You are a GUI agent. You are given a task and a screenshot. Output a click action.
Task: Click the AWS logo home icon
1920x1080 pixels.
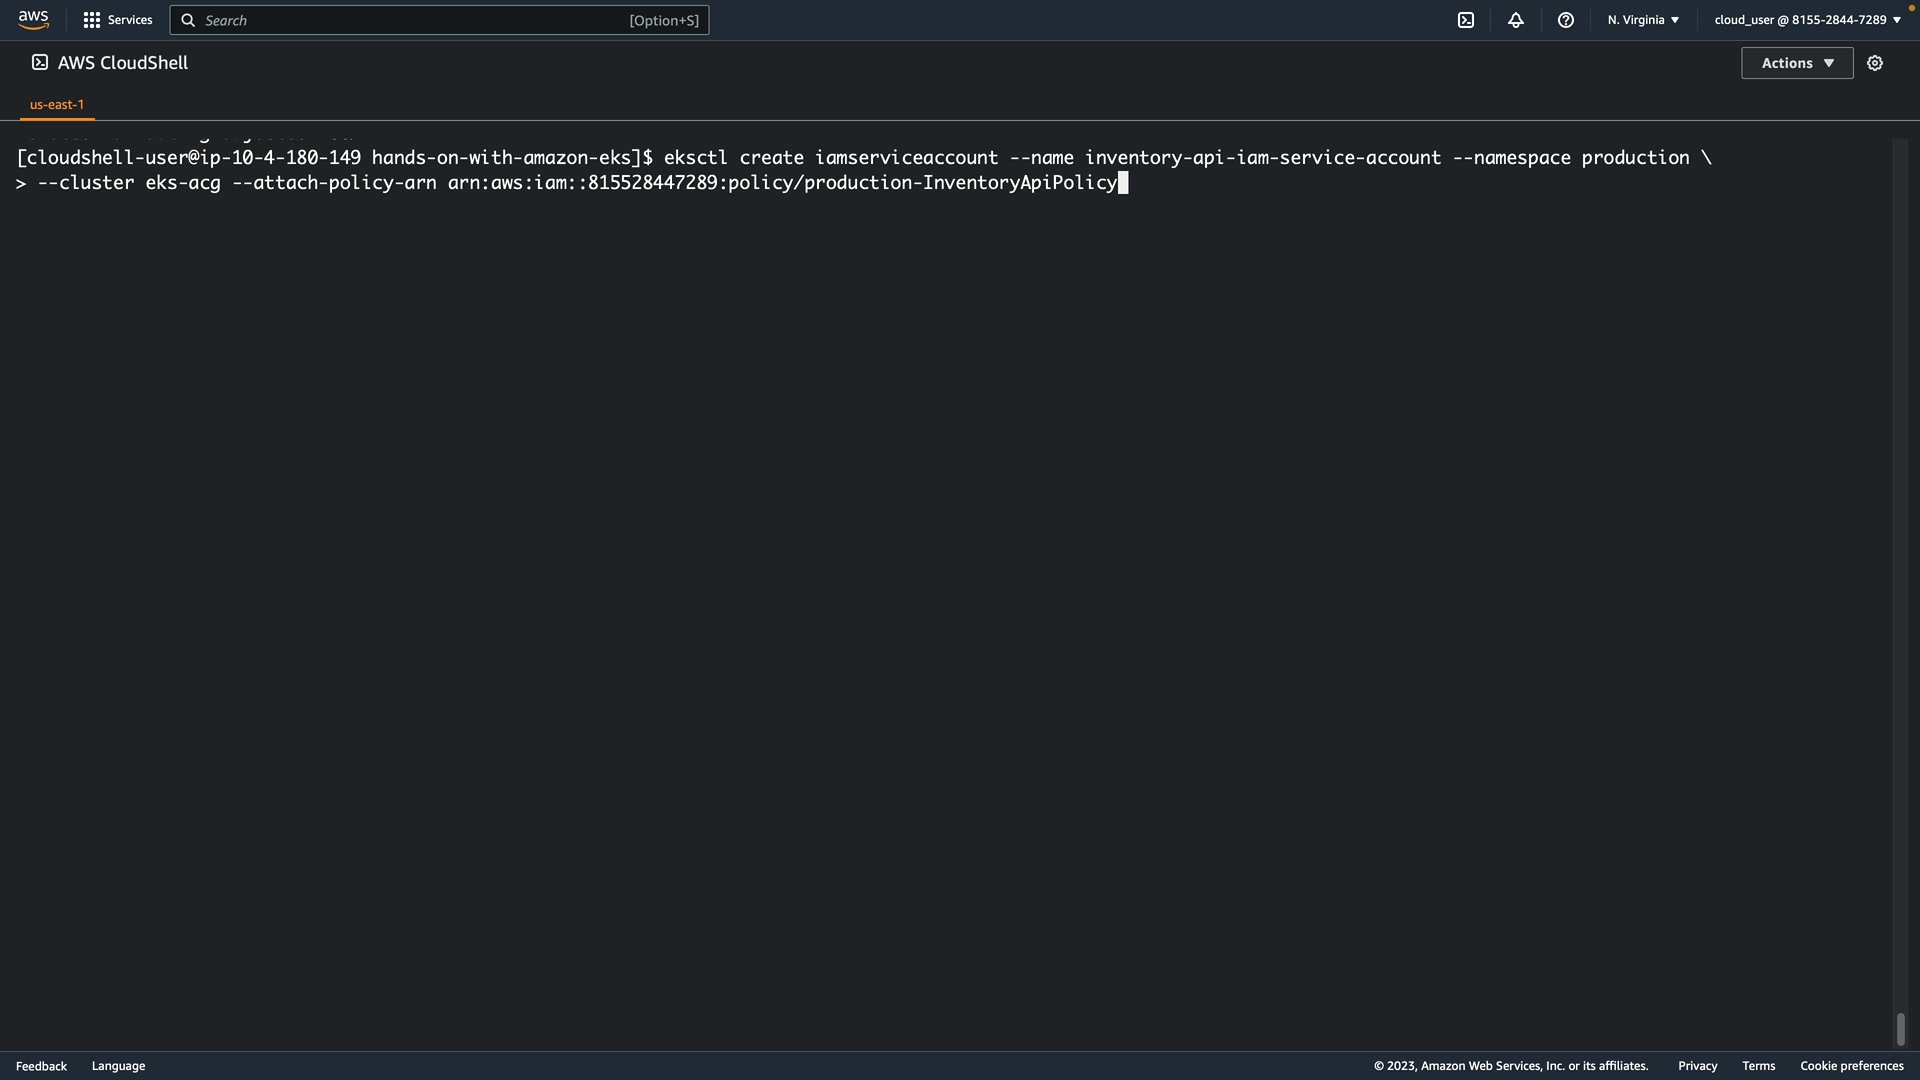(33, 20)
